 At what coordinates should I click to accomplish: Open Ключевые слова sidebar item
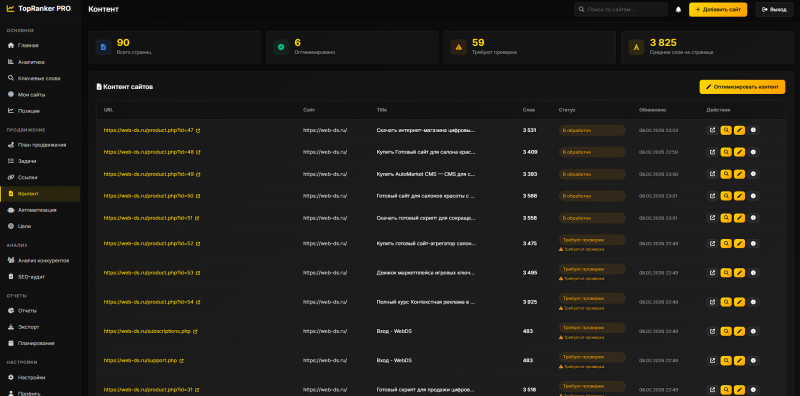pos(40,78)
